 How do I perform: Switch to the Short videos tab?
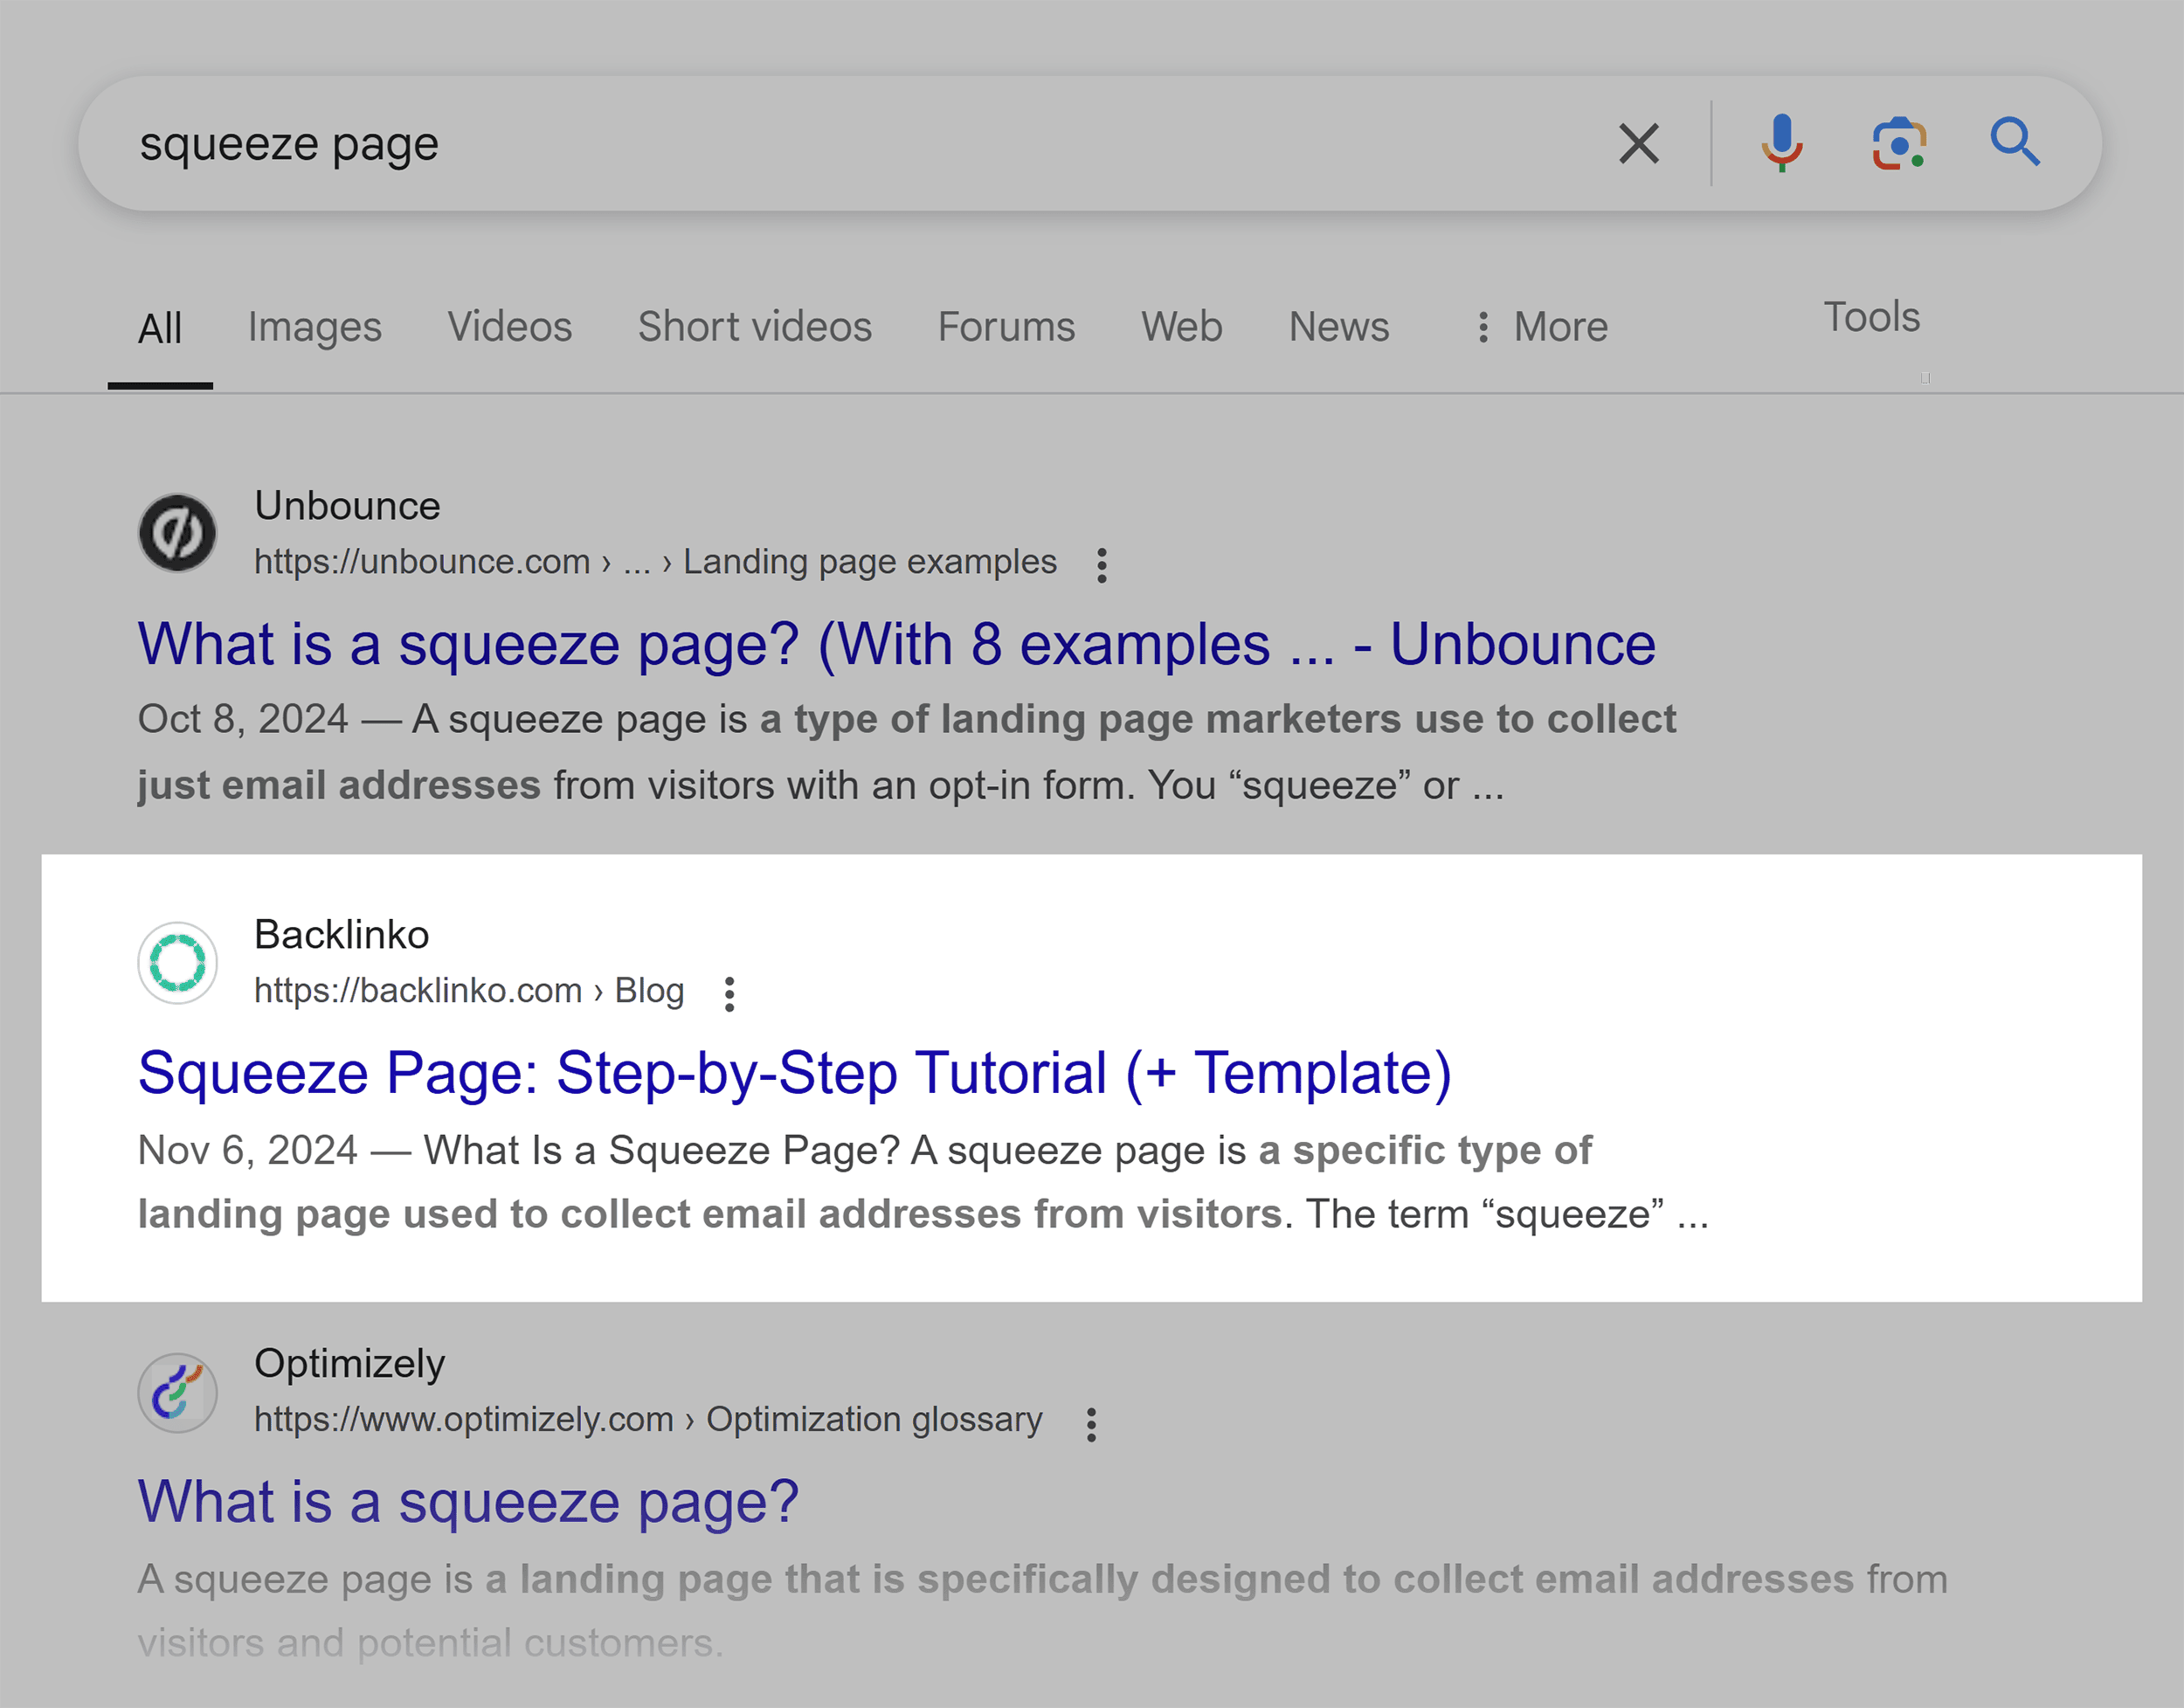click(755, 327)
